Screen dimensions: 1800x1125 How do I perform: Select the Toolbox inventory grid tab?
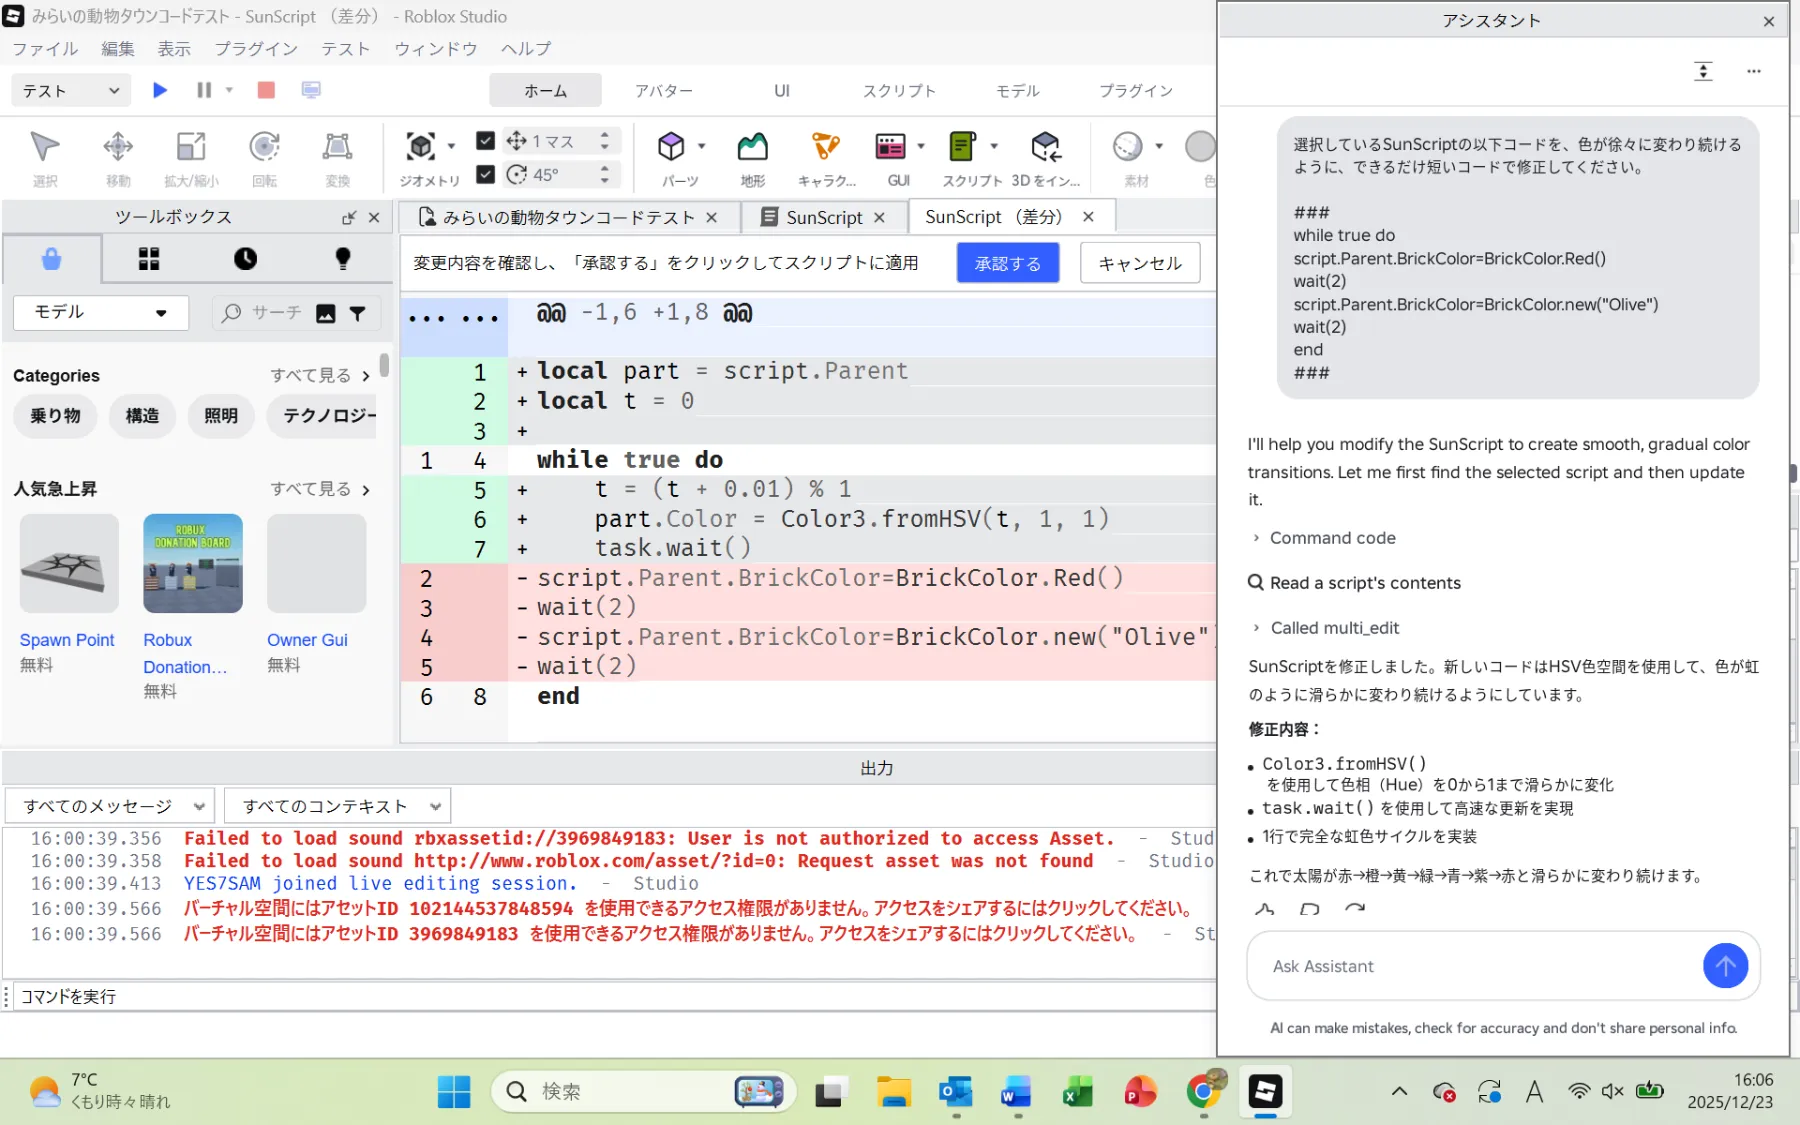(x=149, y=259)
